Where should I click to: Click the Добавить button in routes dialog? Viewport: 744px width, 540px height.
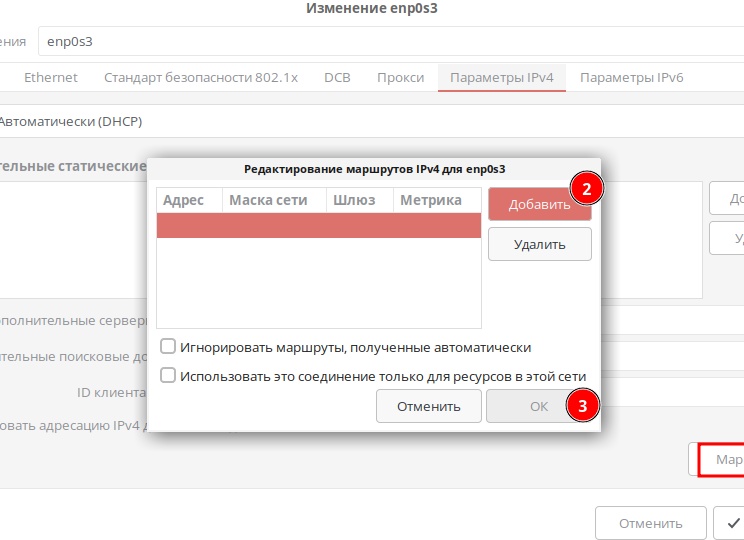coord(539,204)
